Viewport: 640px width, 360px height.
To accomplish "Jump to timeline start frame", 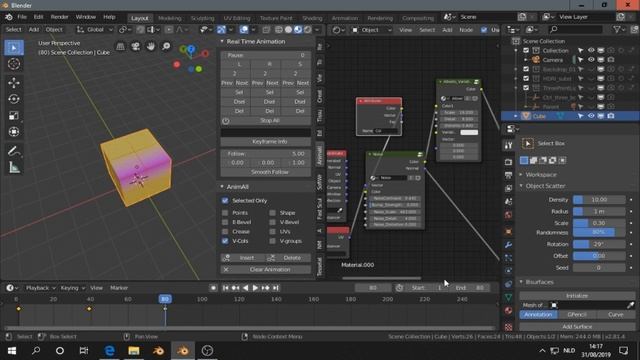I will [226, 288].
